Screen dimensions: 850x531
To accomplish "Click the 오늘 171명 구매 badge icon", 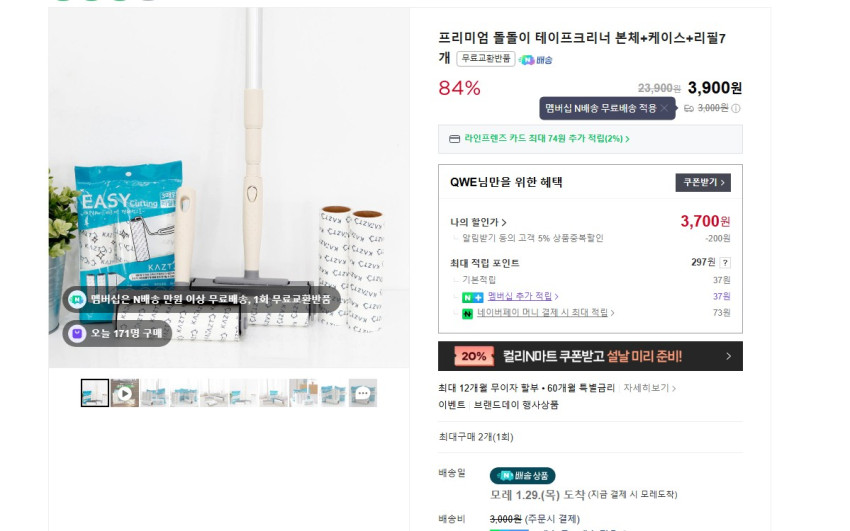I will tap(77, 333).
